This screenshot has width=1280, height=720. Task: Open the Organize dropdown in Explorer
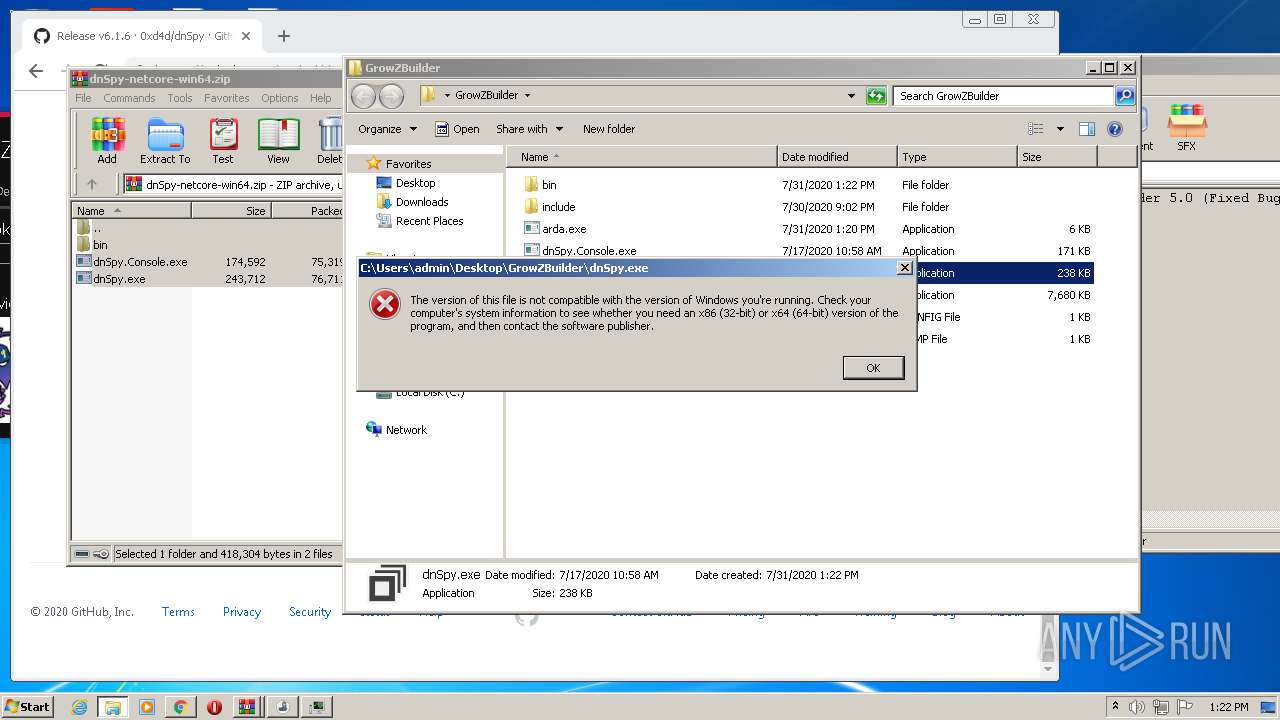tap(387, 129)
